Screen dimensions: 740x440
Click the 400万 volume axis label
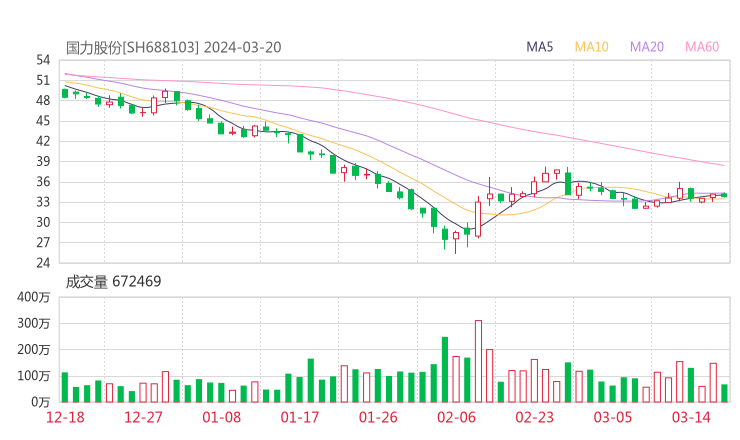34,297
